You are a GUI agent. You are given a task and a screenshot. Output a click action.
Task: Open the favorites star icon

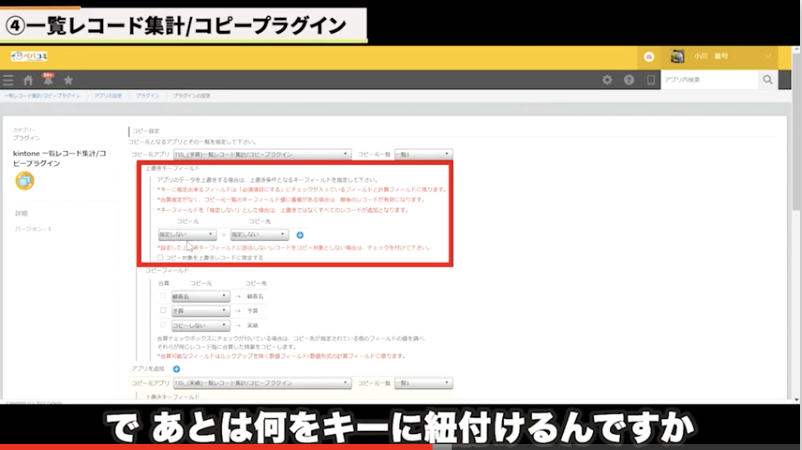pos(68,80)
